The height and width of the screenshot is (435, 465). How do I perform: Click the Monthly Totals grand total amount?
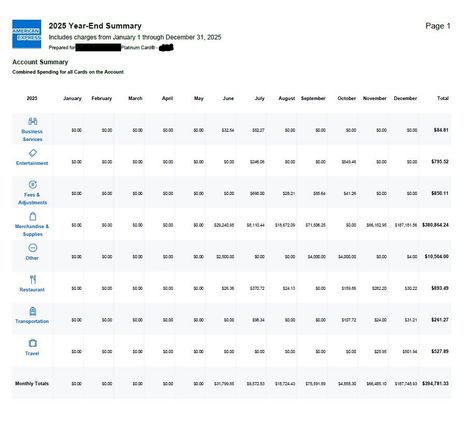pyautogui.click(x=435, y=384)
